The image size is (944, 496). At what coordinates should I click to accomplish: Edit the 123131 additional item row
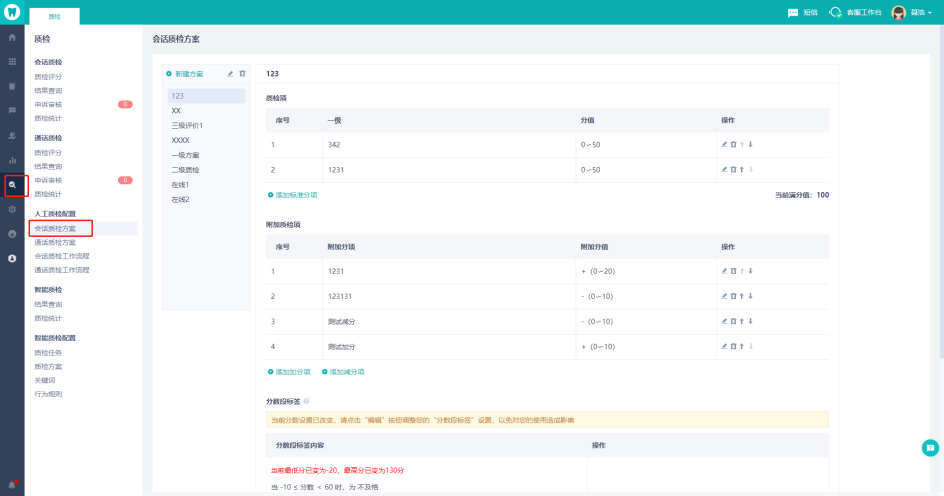point(724,296)
